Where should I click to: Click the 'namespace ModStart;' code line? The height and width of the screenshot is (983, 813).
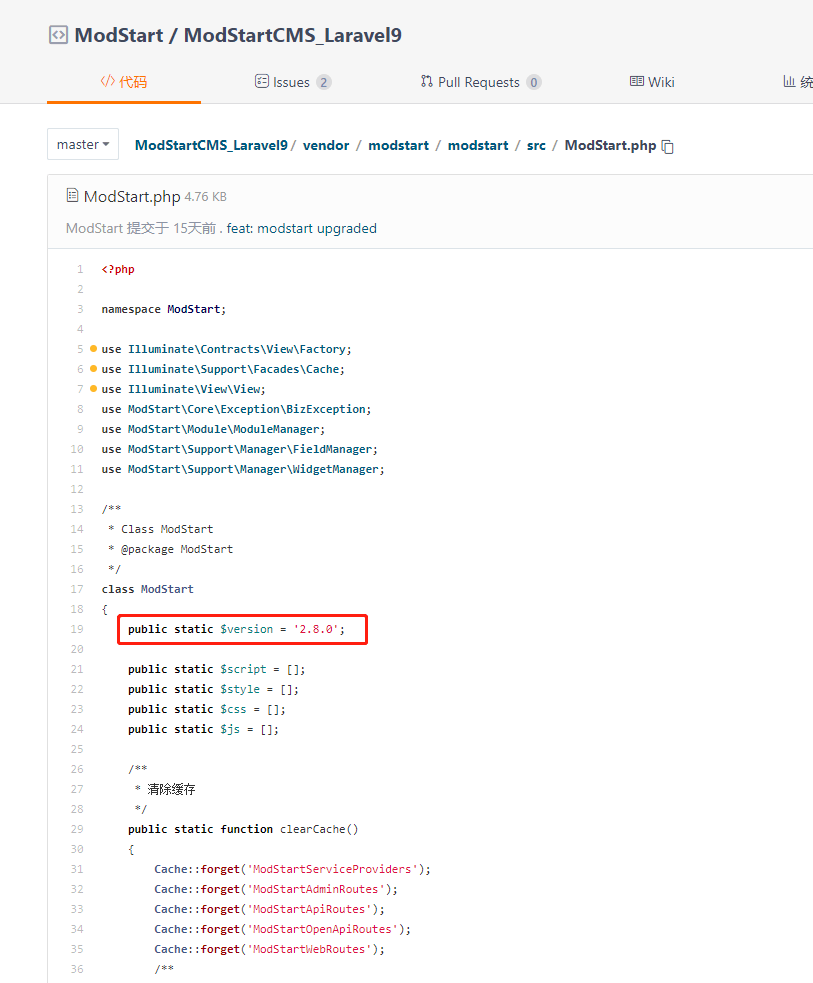[x=164, y=309]
